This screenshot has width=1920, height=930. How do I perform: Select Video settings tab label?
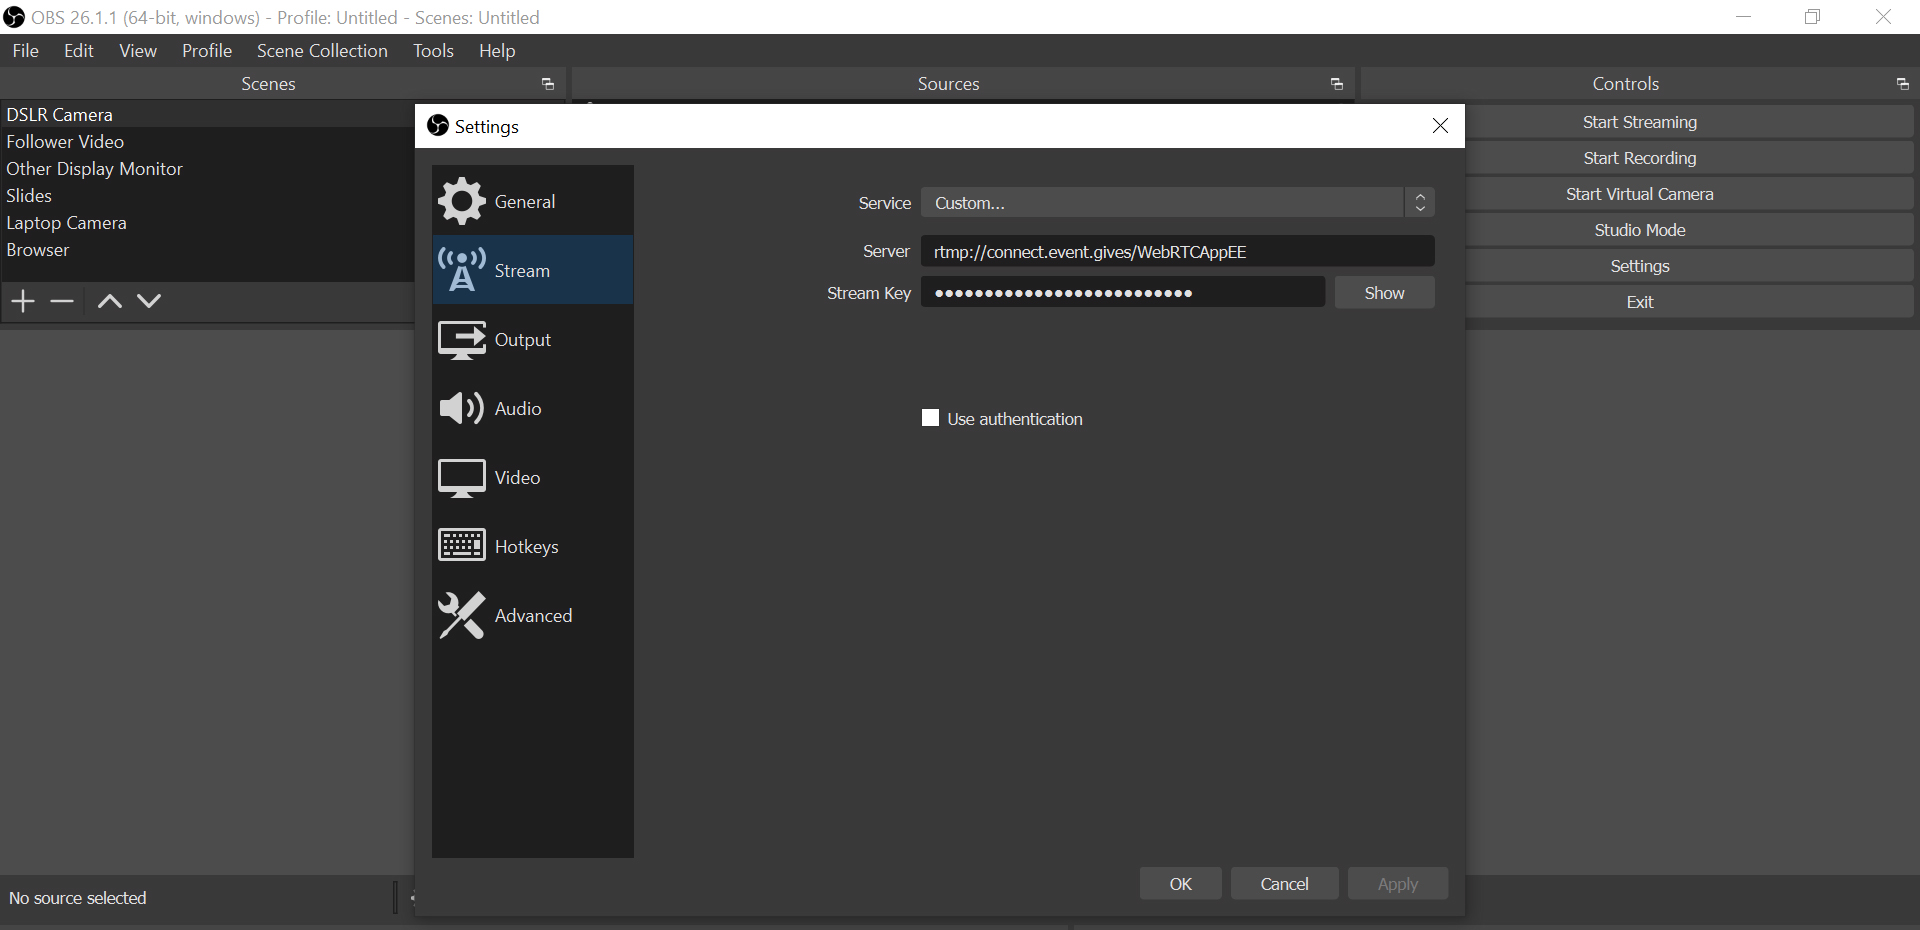click(517, 478)
